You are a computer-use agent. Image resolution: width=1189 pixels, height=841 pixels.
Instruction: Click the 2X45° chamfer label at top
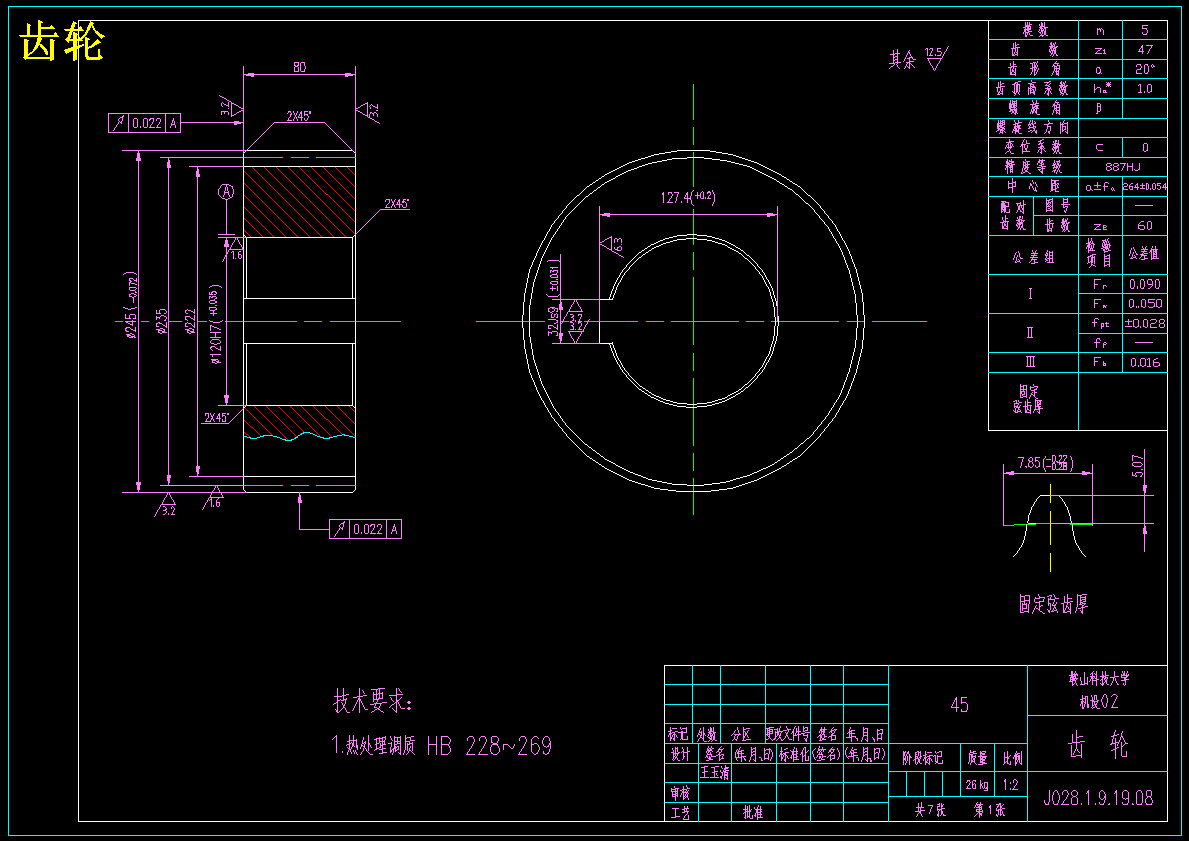pyautogui.click(x=299, y=116)
